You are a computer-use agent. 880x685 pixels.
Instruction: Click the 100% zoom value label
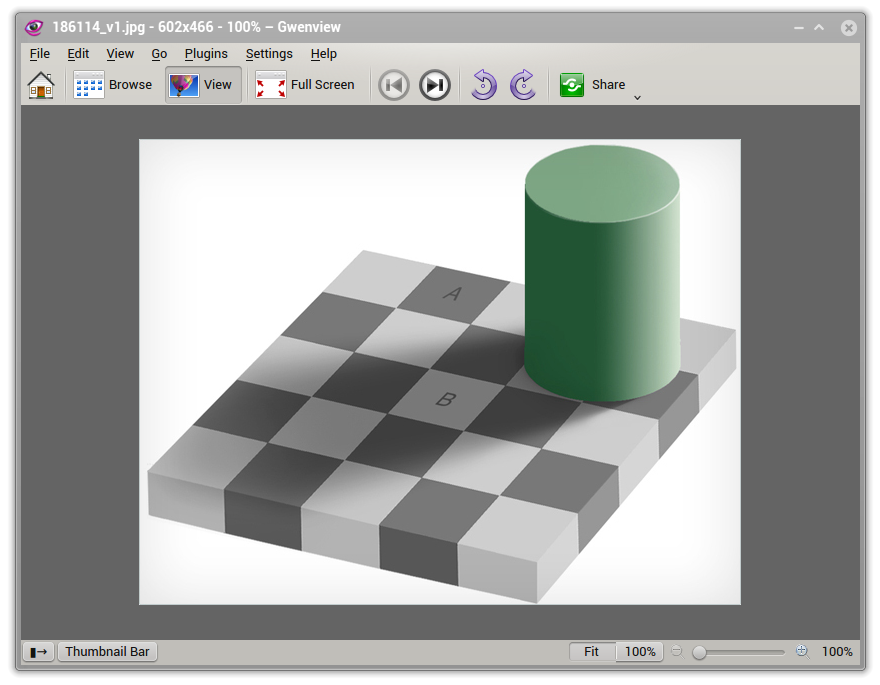(x=837, y=652)
